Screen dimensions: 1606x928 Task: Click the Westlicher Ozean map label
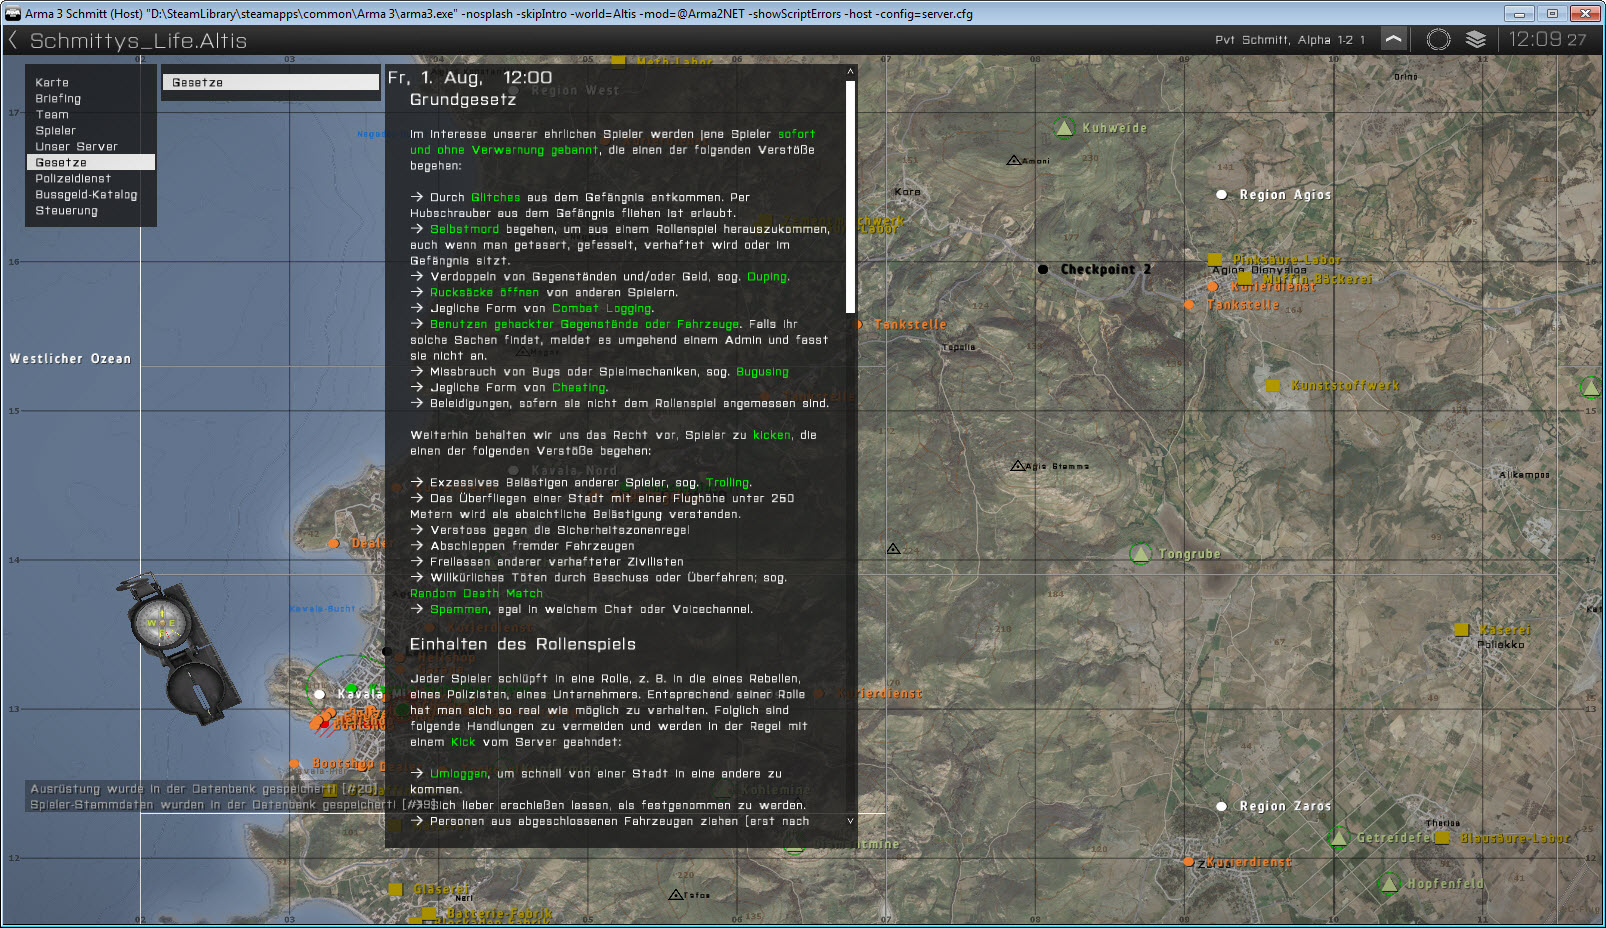(70, 359)
